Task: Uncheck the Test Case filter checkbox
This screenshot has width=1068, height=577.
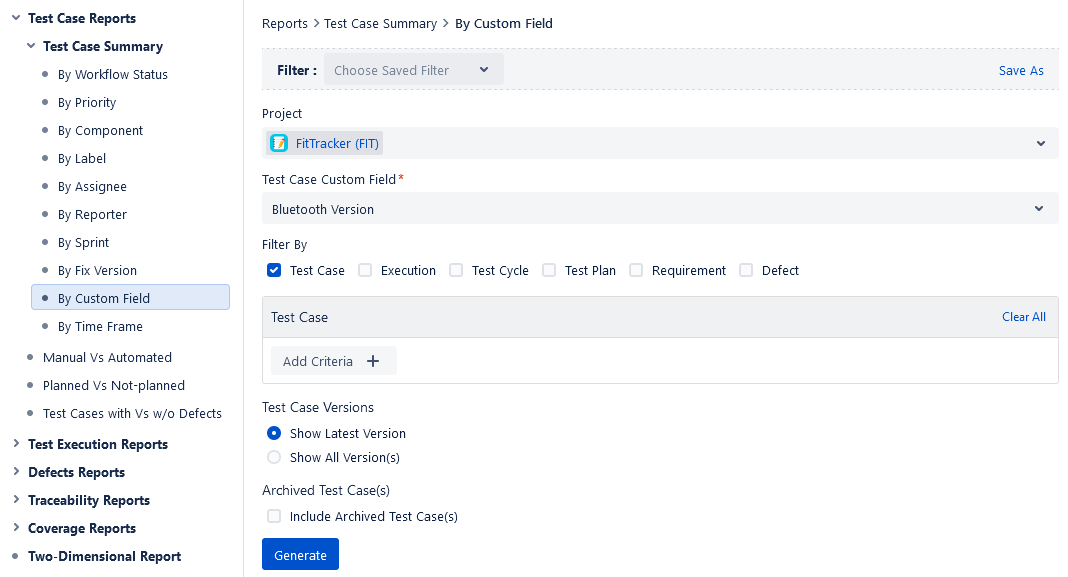Action: 273,270
